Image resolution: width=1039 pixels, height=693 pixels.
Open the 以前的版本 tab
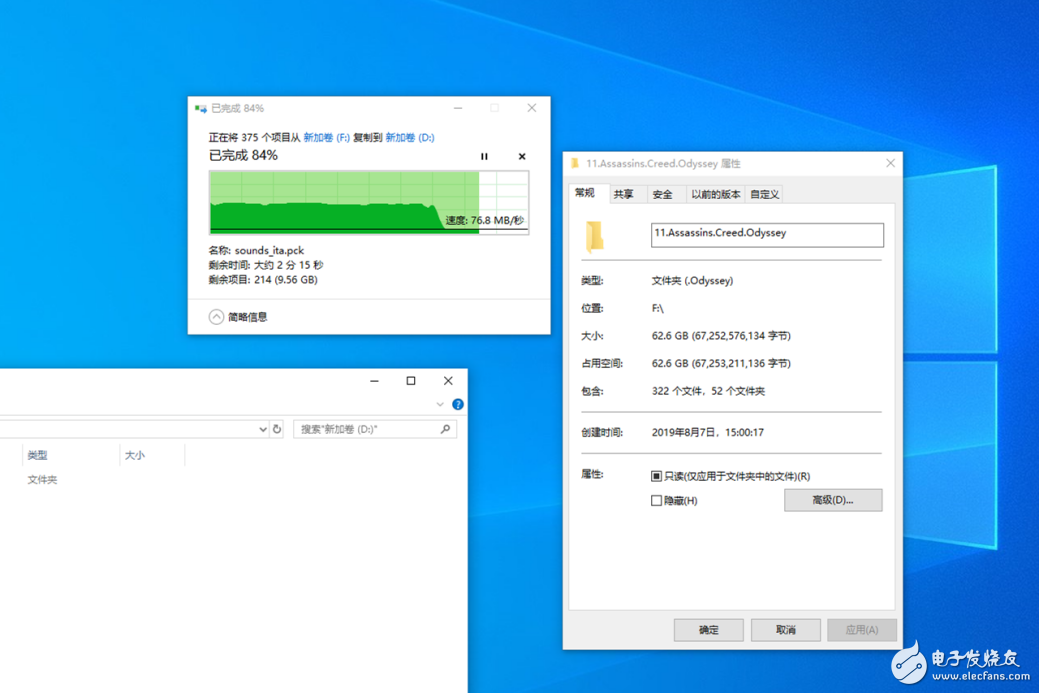716,194
